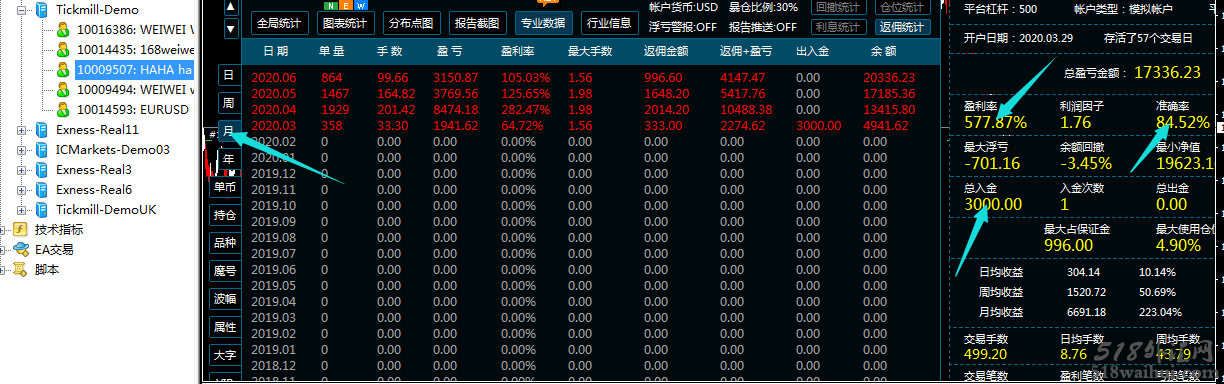The width and height of the screenshot is (1224, 384).
Task: Click the Exness-Real11 server icon
Action: 42,130
